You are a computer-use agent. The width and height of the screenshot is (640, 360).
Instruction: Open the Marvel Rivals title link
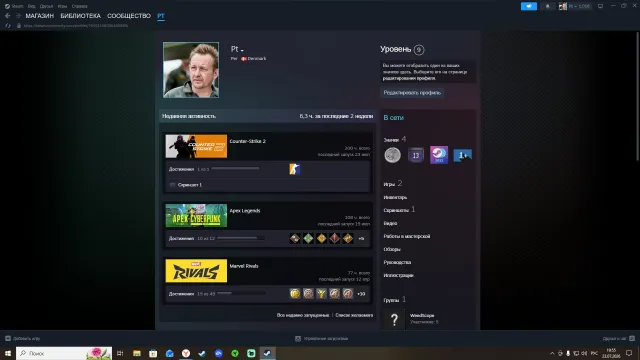point(244,266)
